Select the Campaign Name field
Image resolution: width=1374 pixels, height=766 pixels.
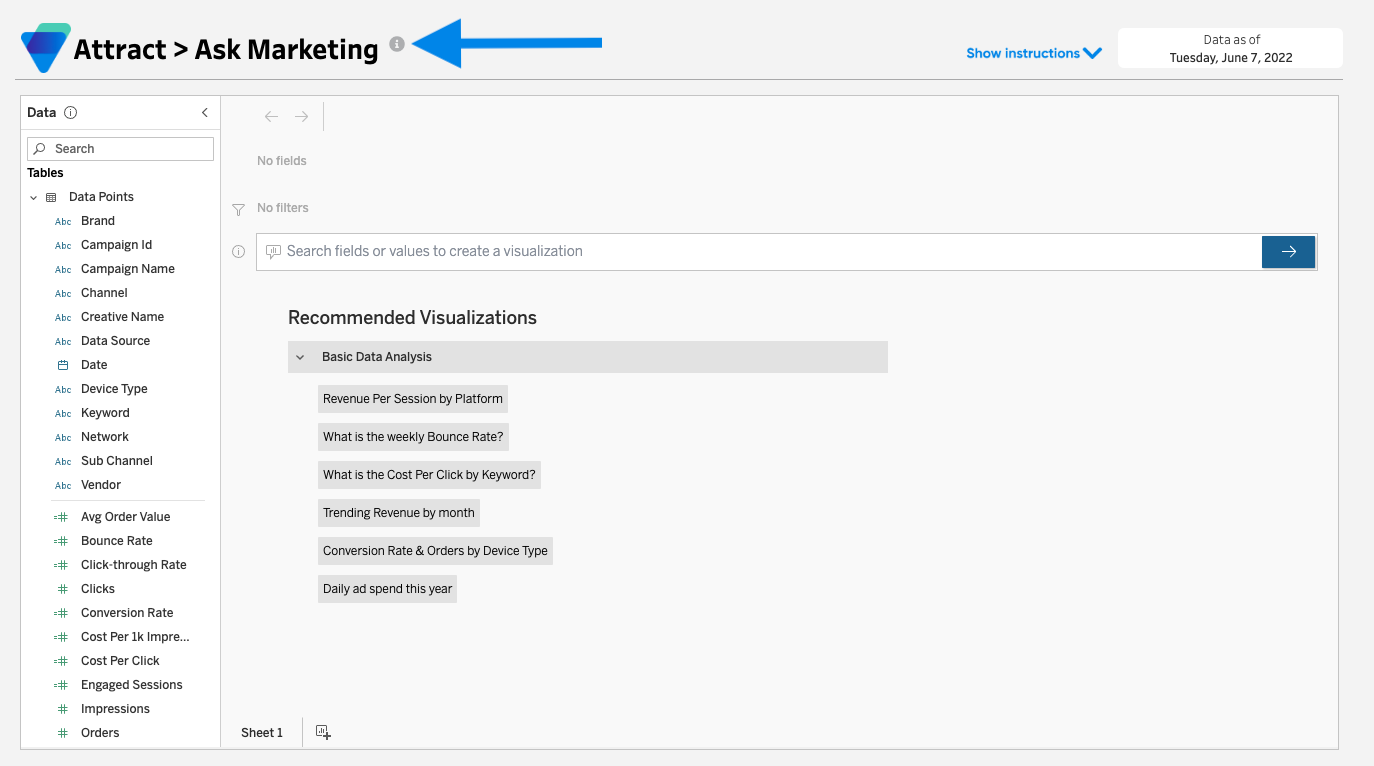[x=128, y=269]
